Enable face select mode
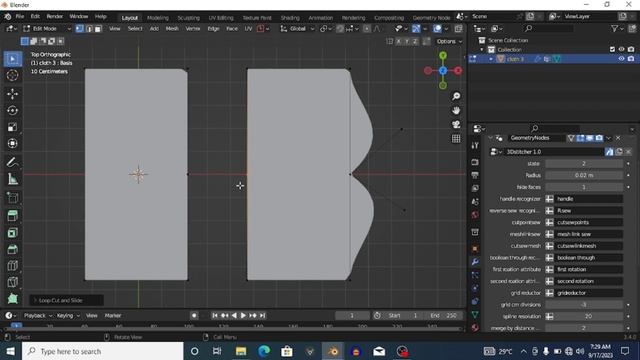 click(x=98, y=29)
